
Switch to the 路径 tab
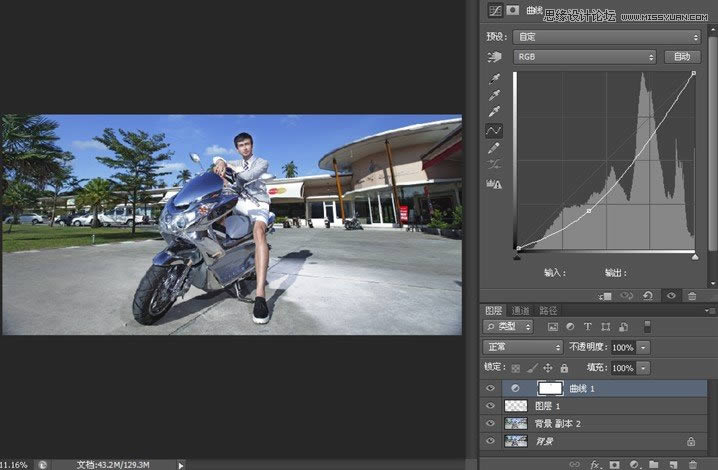548,311
